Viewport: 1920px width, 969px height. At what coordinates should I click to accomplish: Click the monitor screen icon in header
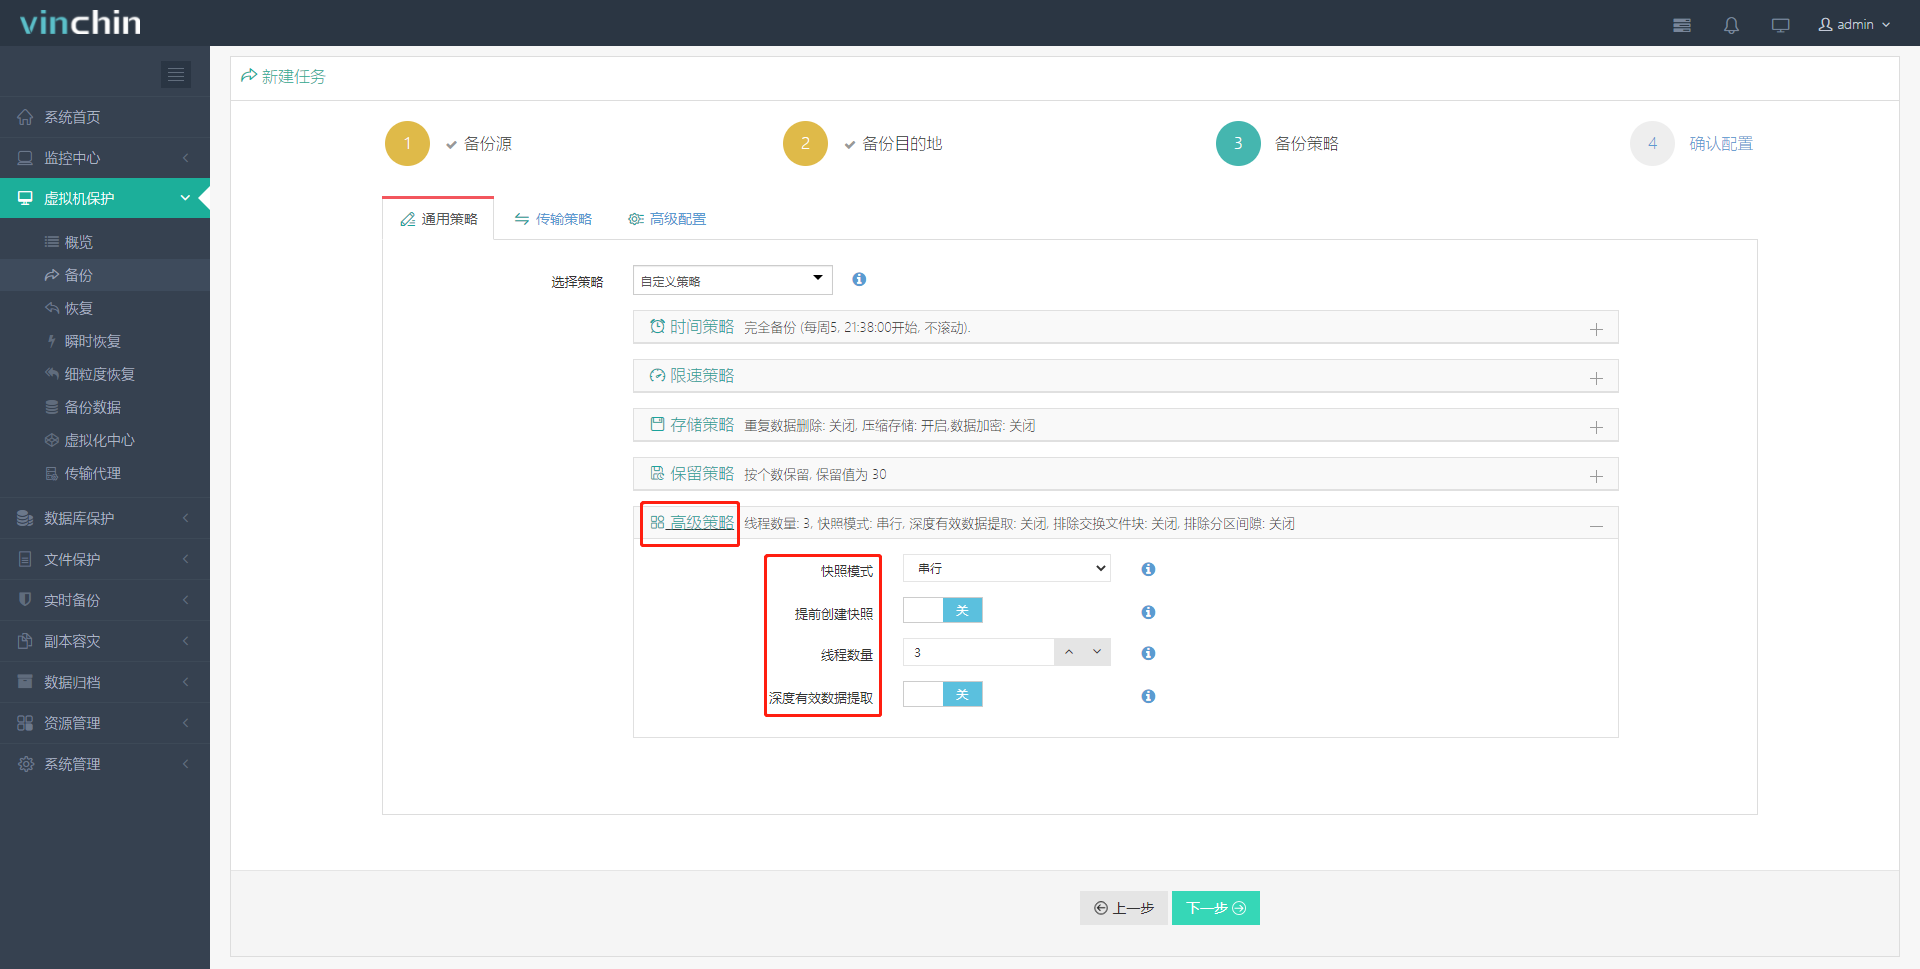pos(1780,25)
